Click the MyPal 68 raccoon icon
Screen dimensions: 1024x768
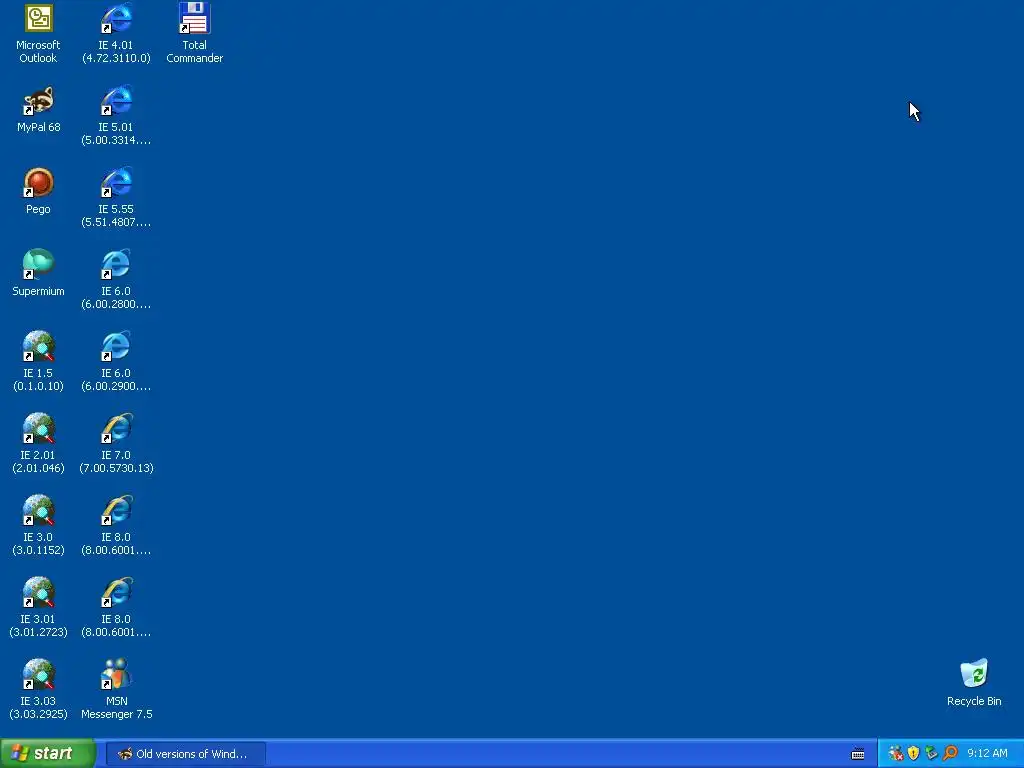click(39, 101)
